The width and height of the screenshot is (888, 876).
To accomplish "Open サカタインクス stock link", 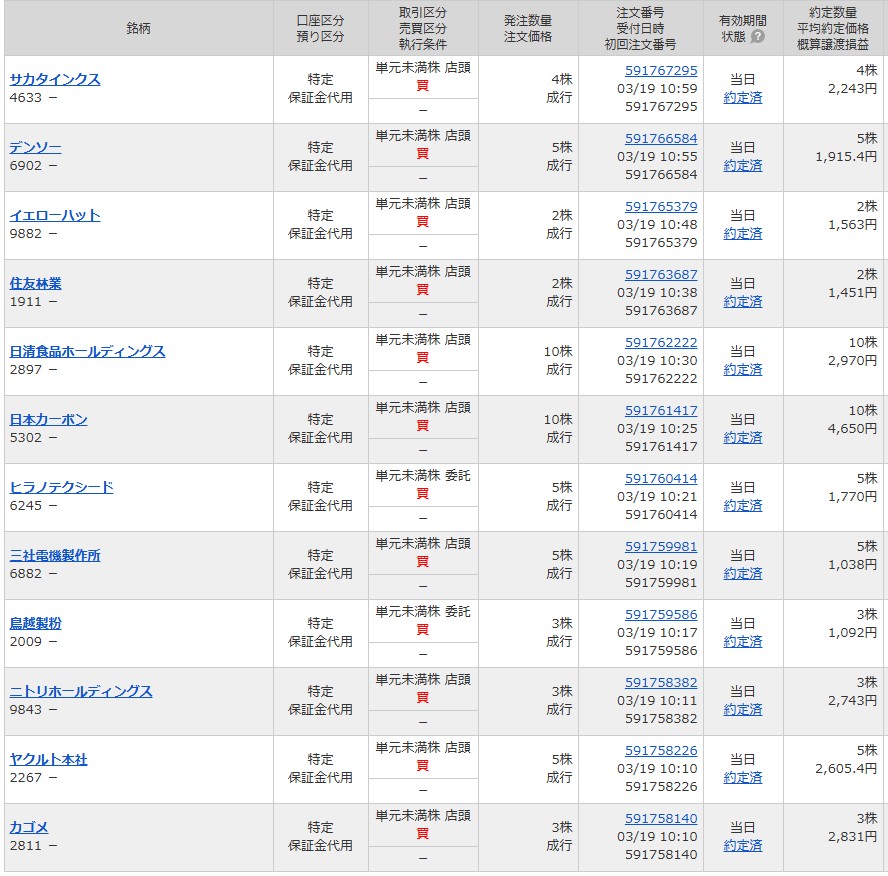I will tap(55, 80).
